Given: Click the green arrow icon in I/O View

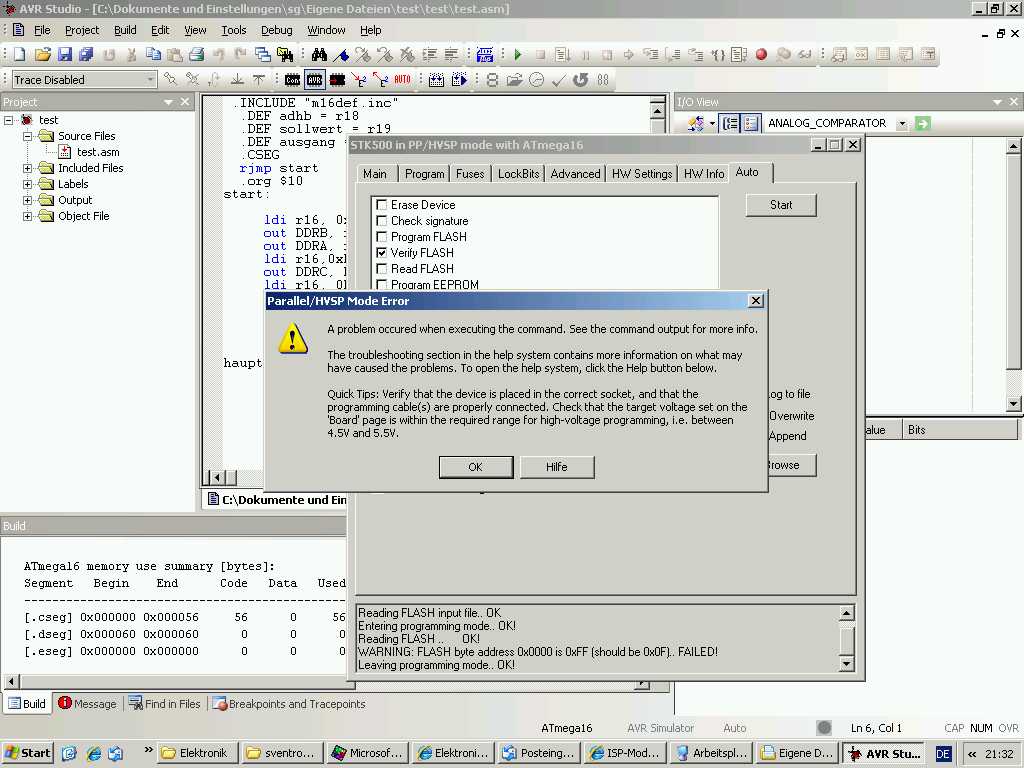Looking at the screenshot, I should (x=922, y=123).
